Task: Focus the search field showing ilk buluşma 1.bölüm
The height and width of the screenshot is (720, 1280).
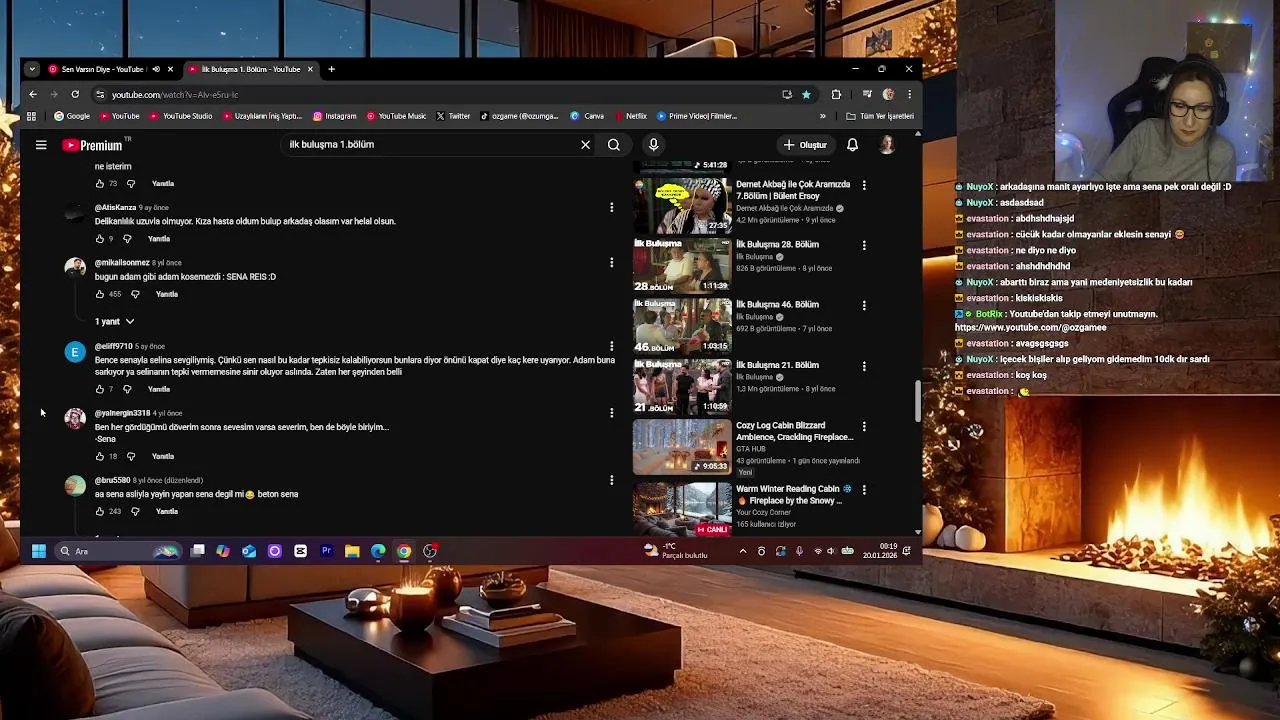Action: (x=430, y=144)
